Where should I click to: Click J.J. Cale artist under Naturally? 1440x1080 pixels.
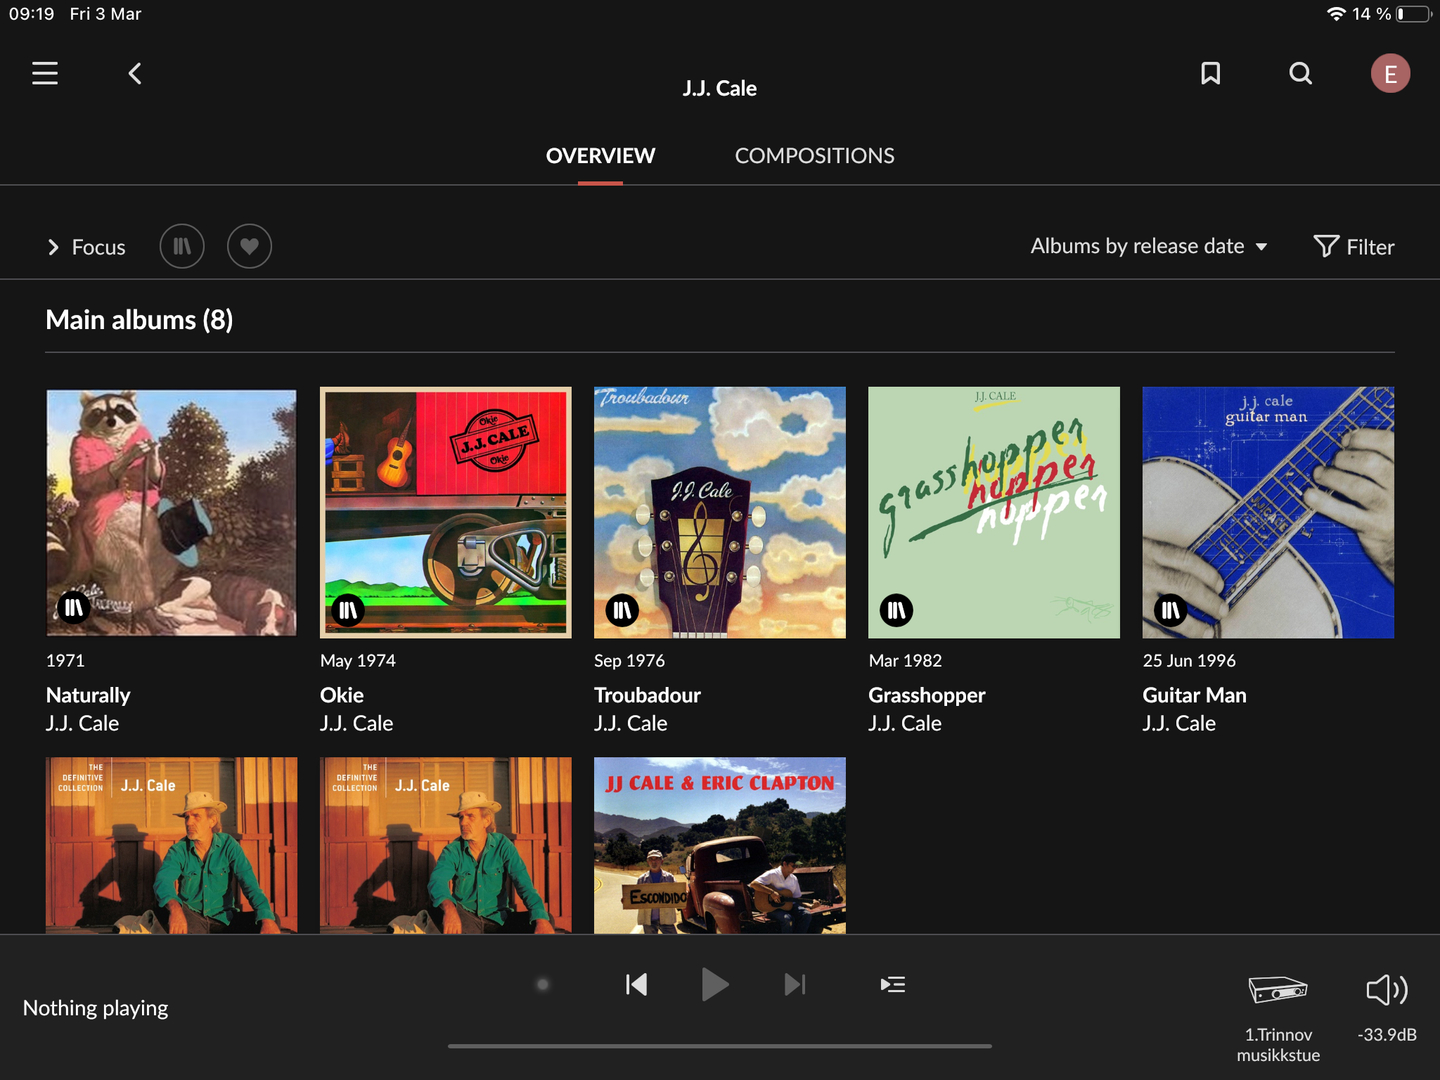point(82,723)
